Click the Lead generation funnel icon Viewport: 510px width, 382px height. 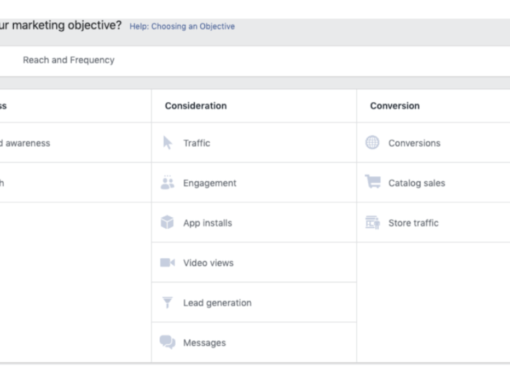(167, 302)
